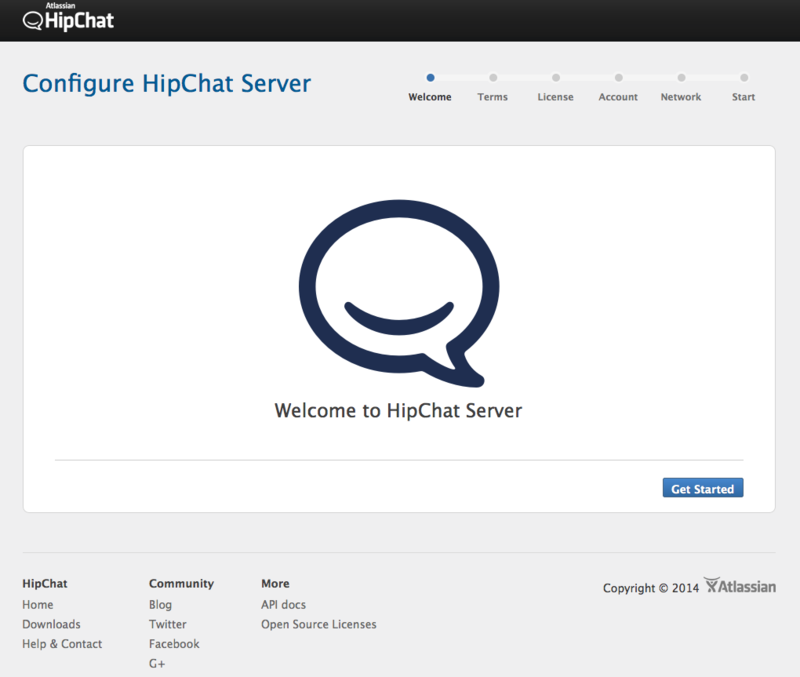
Task: Go to the License step label
Action: [555, 97]
